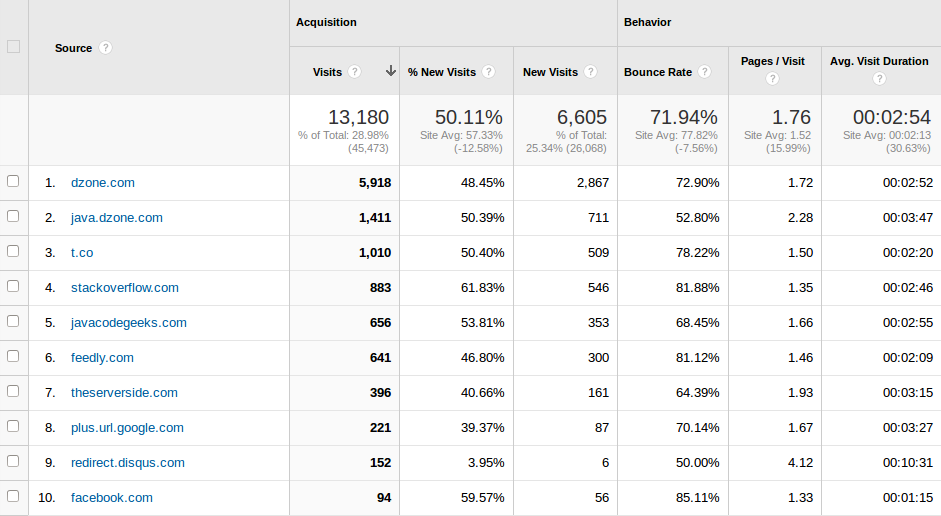This screenshot has width=941, height=516.
Task: Click the Source column header label
Action: point(73,48)
